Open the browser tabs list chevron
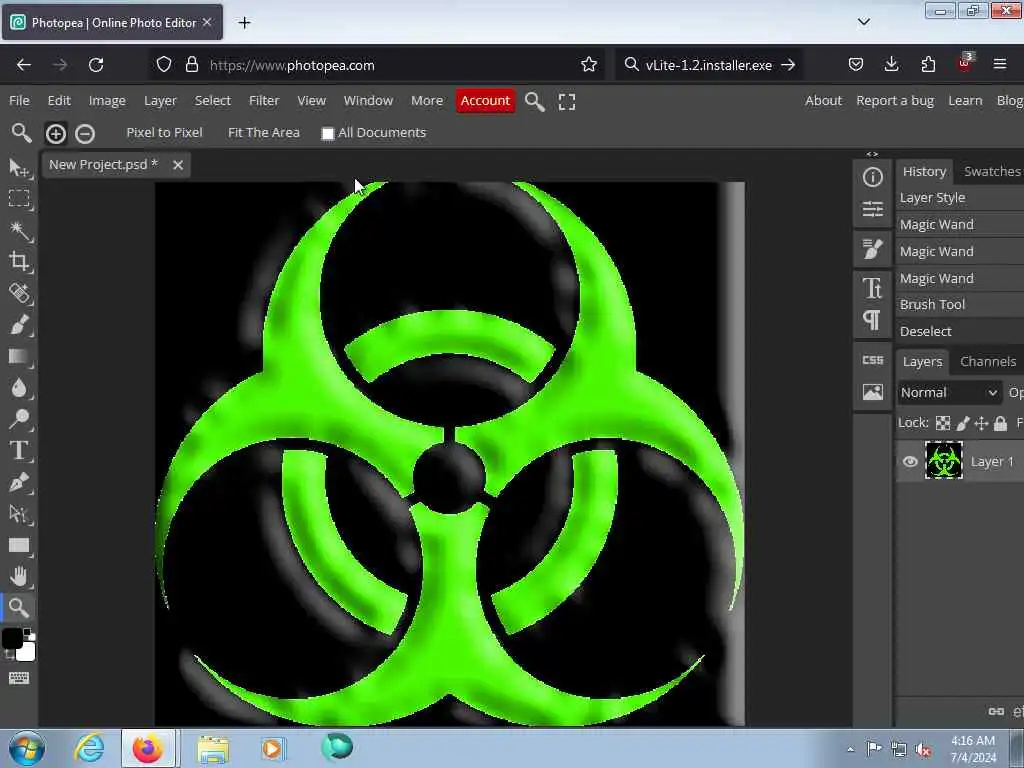 pyautogui.click(x=863, y=22)
